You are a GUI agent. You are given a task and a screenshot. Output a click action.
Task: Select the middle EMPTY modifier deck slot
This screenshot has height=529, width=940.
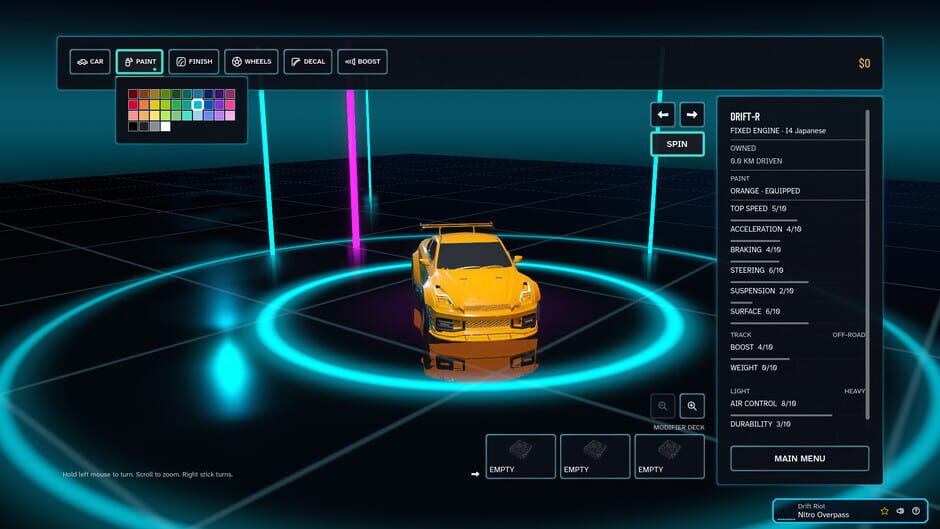tap(595, 456)
